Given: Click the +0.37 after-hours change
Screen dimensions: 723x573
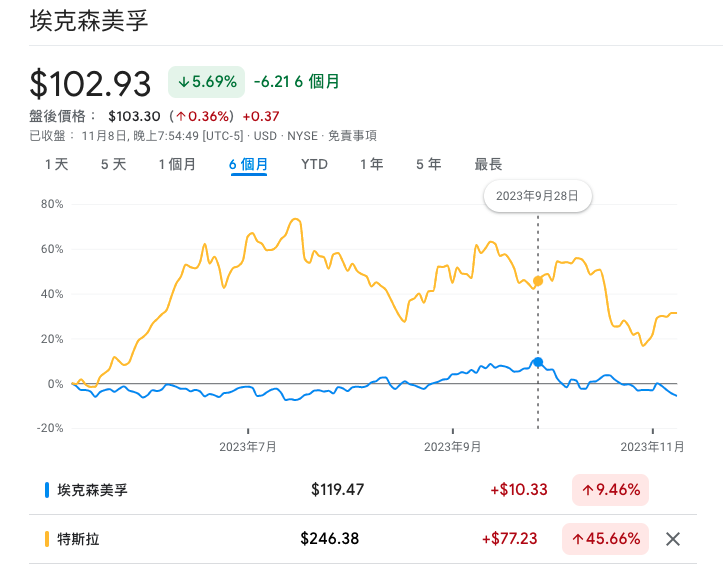Looking at the screenshot, I should [x=261, y=116].
